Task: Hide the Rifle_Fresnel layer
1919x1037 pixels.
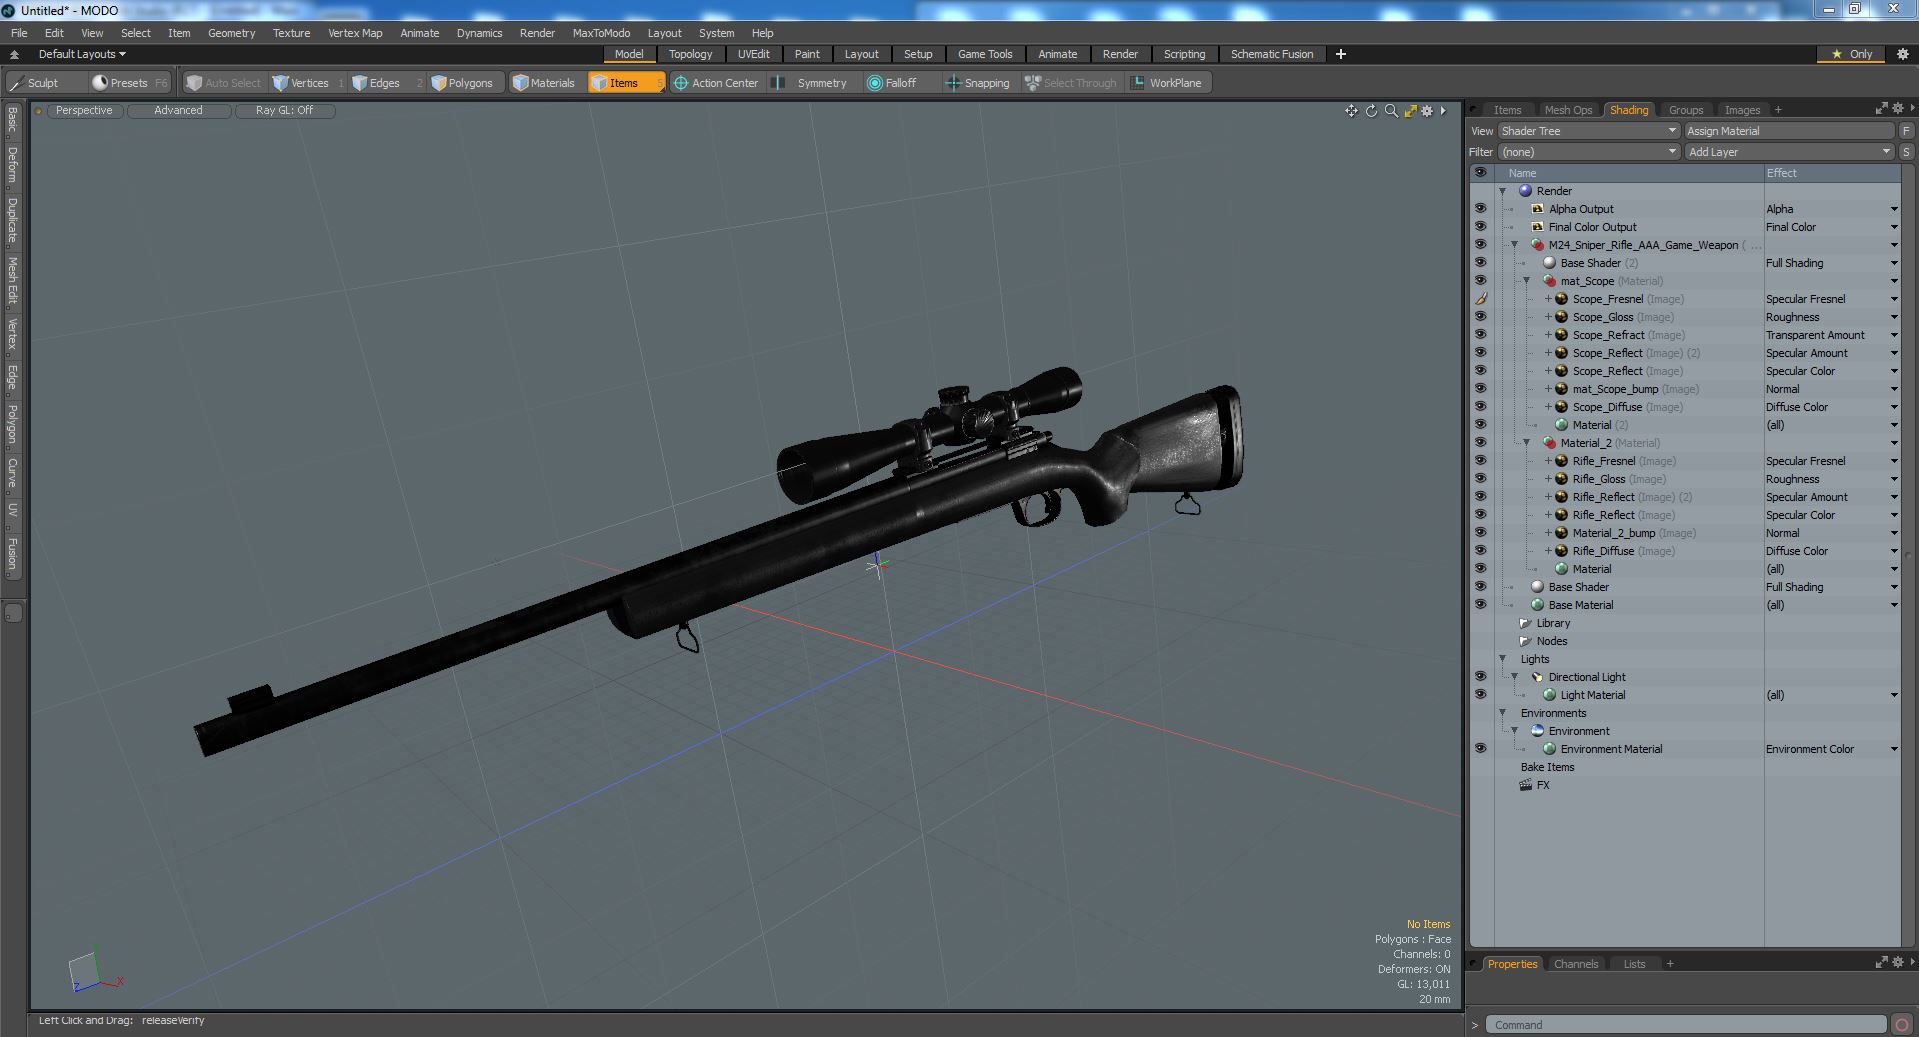Action: tap(1480, 461)
